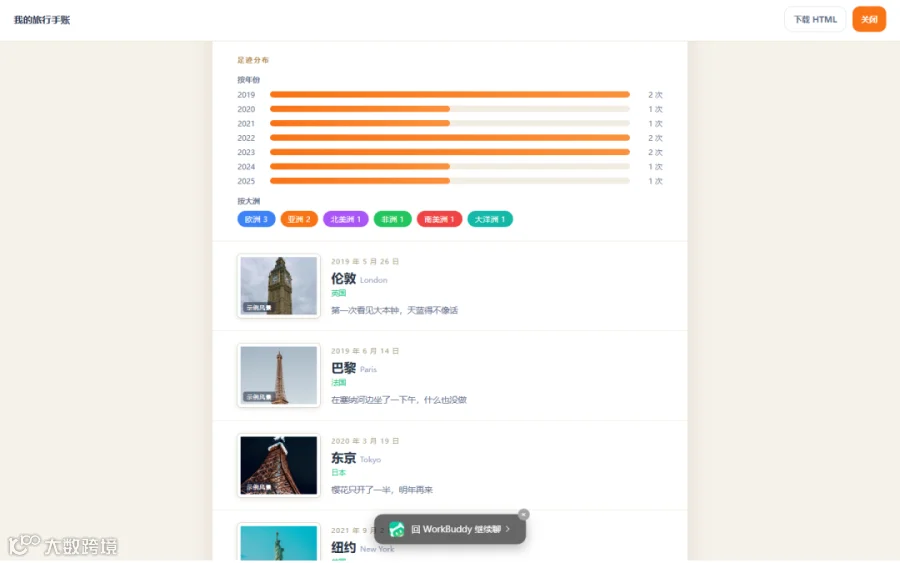Select the 欧洲 3 continent tag
The width and height of the screenshot is (900, 563).
pos(256,219)
